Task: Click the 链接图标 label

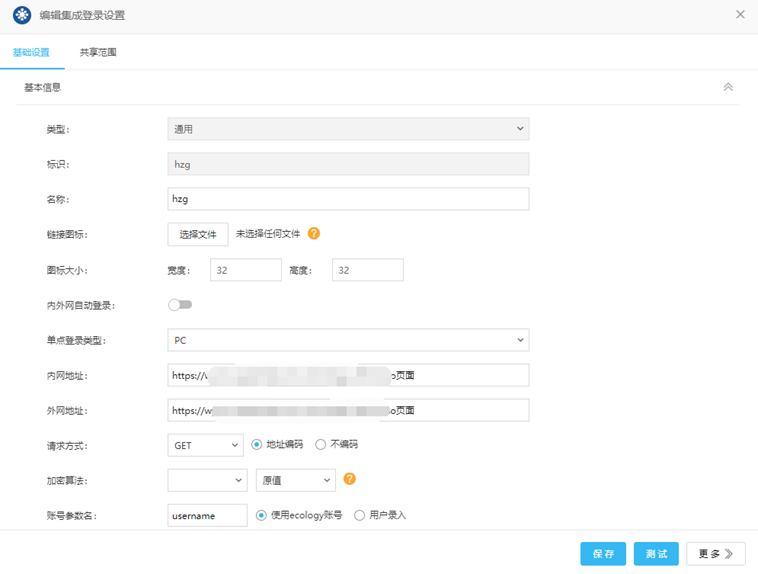Action: pos(67,235)
